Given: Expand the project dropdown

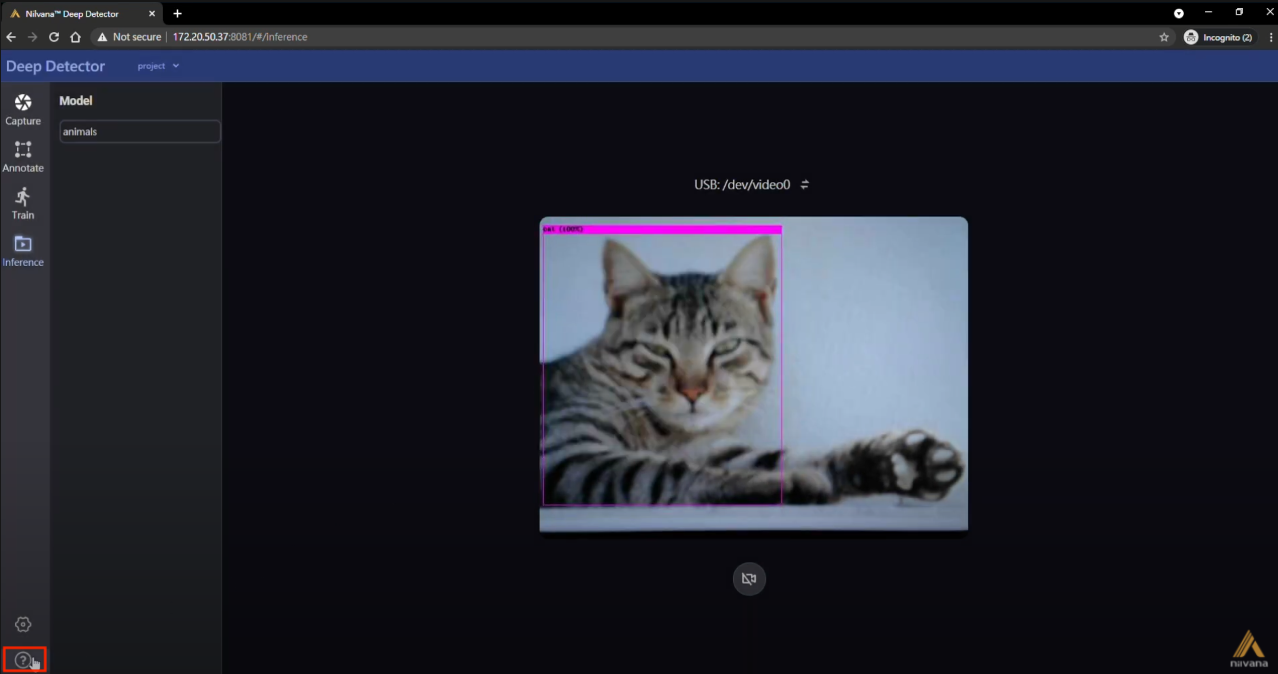Looking at the screenshot, I should click(158, 66).
